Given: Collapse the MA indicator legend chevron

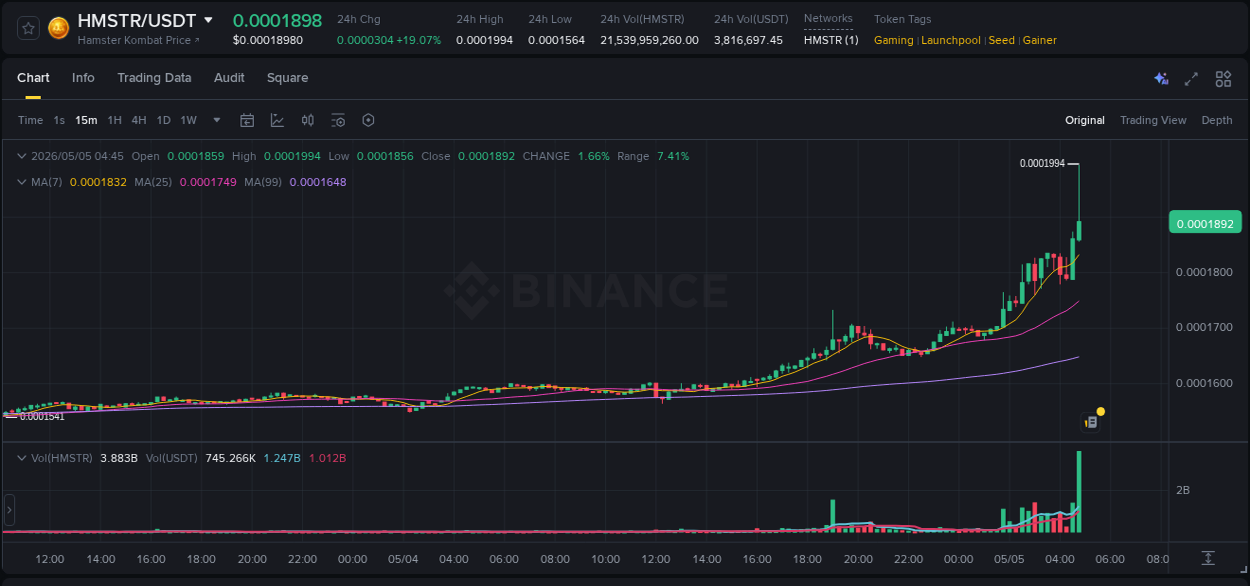Looking at the screenshot, I should pyautogui.click(x=22, y=182).
